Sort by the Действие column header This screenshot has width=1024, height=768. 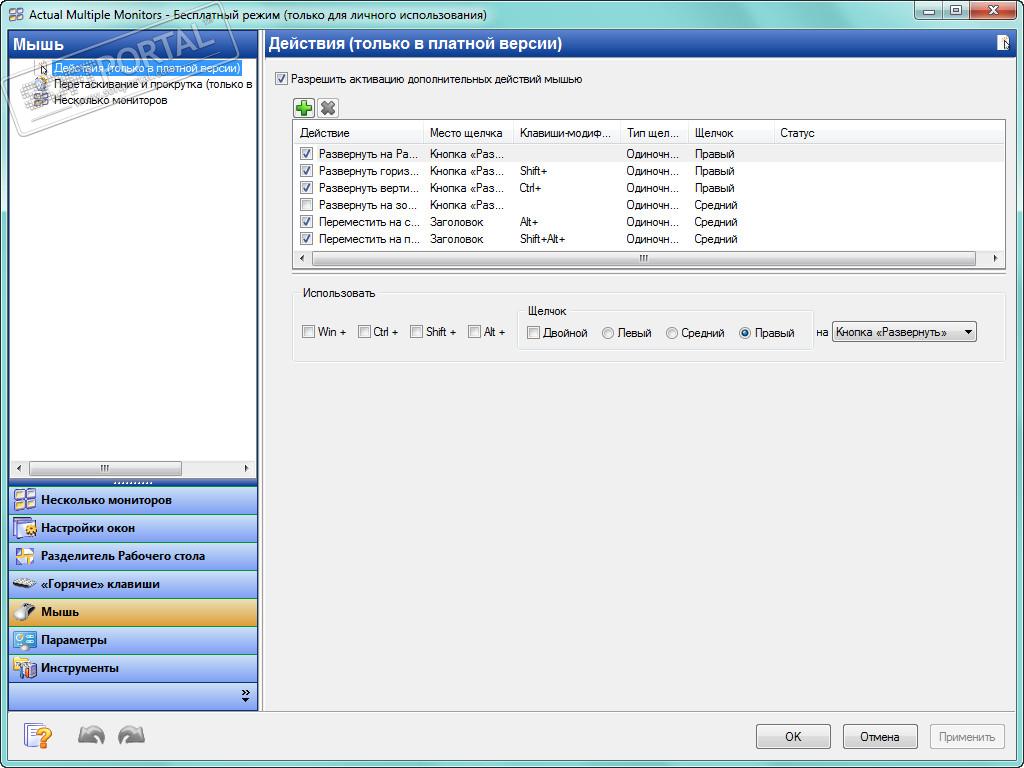359,133
